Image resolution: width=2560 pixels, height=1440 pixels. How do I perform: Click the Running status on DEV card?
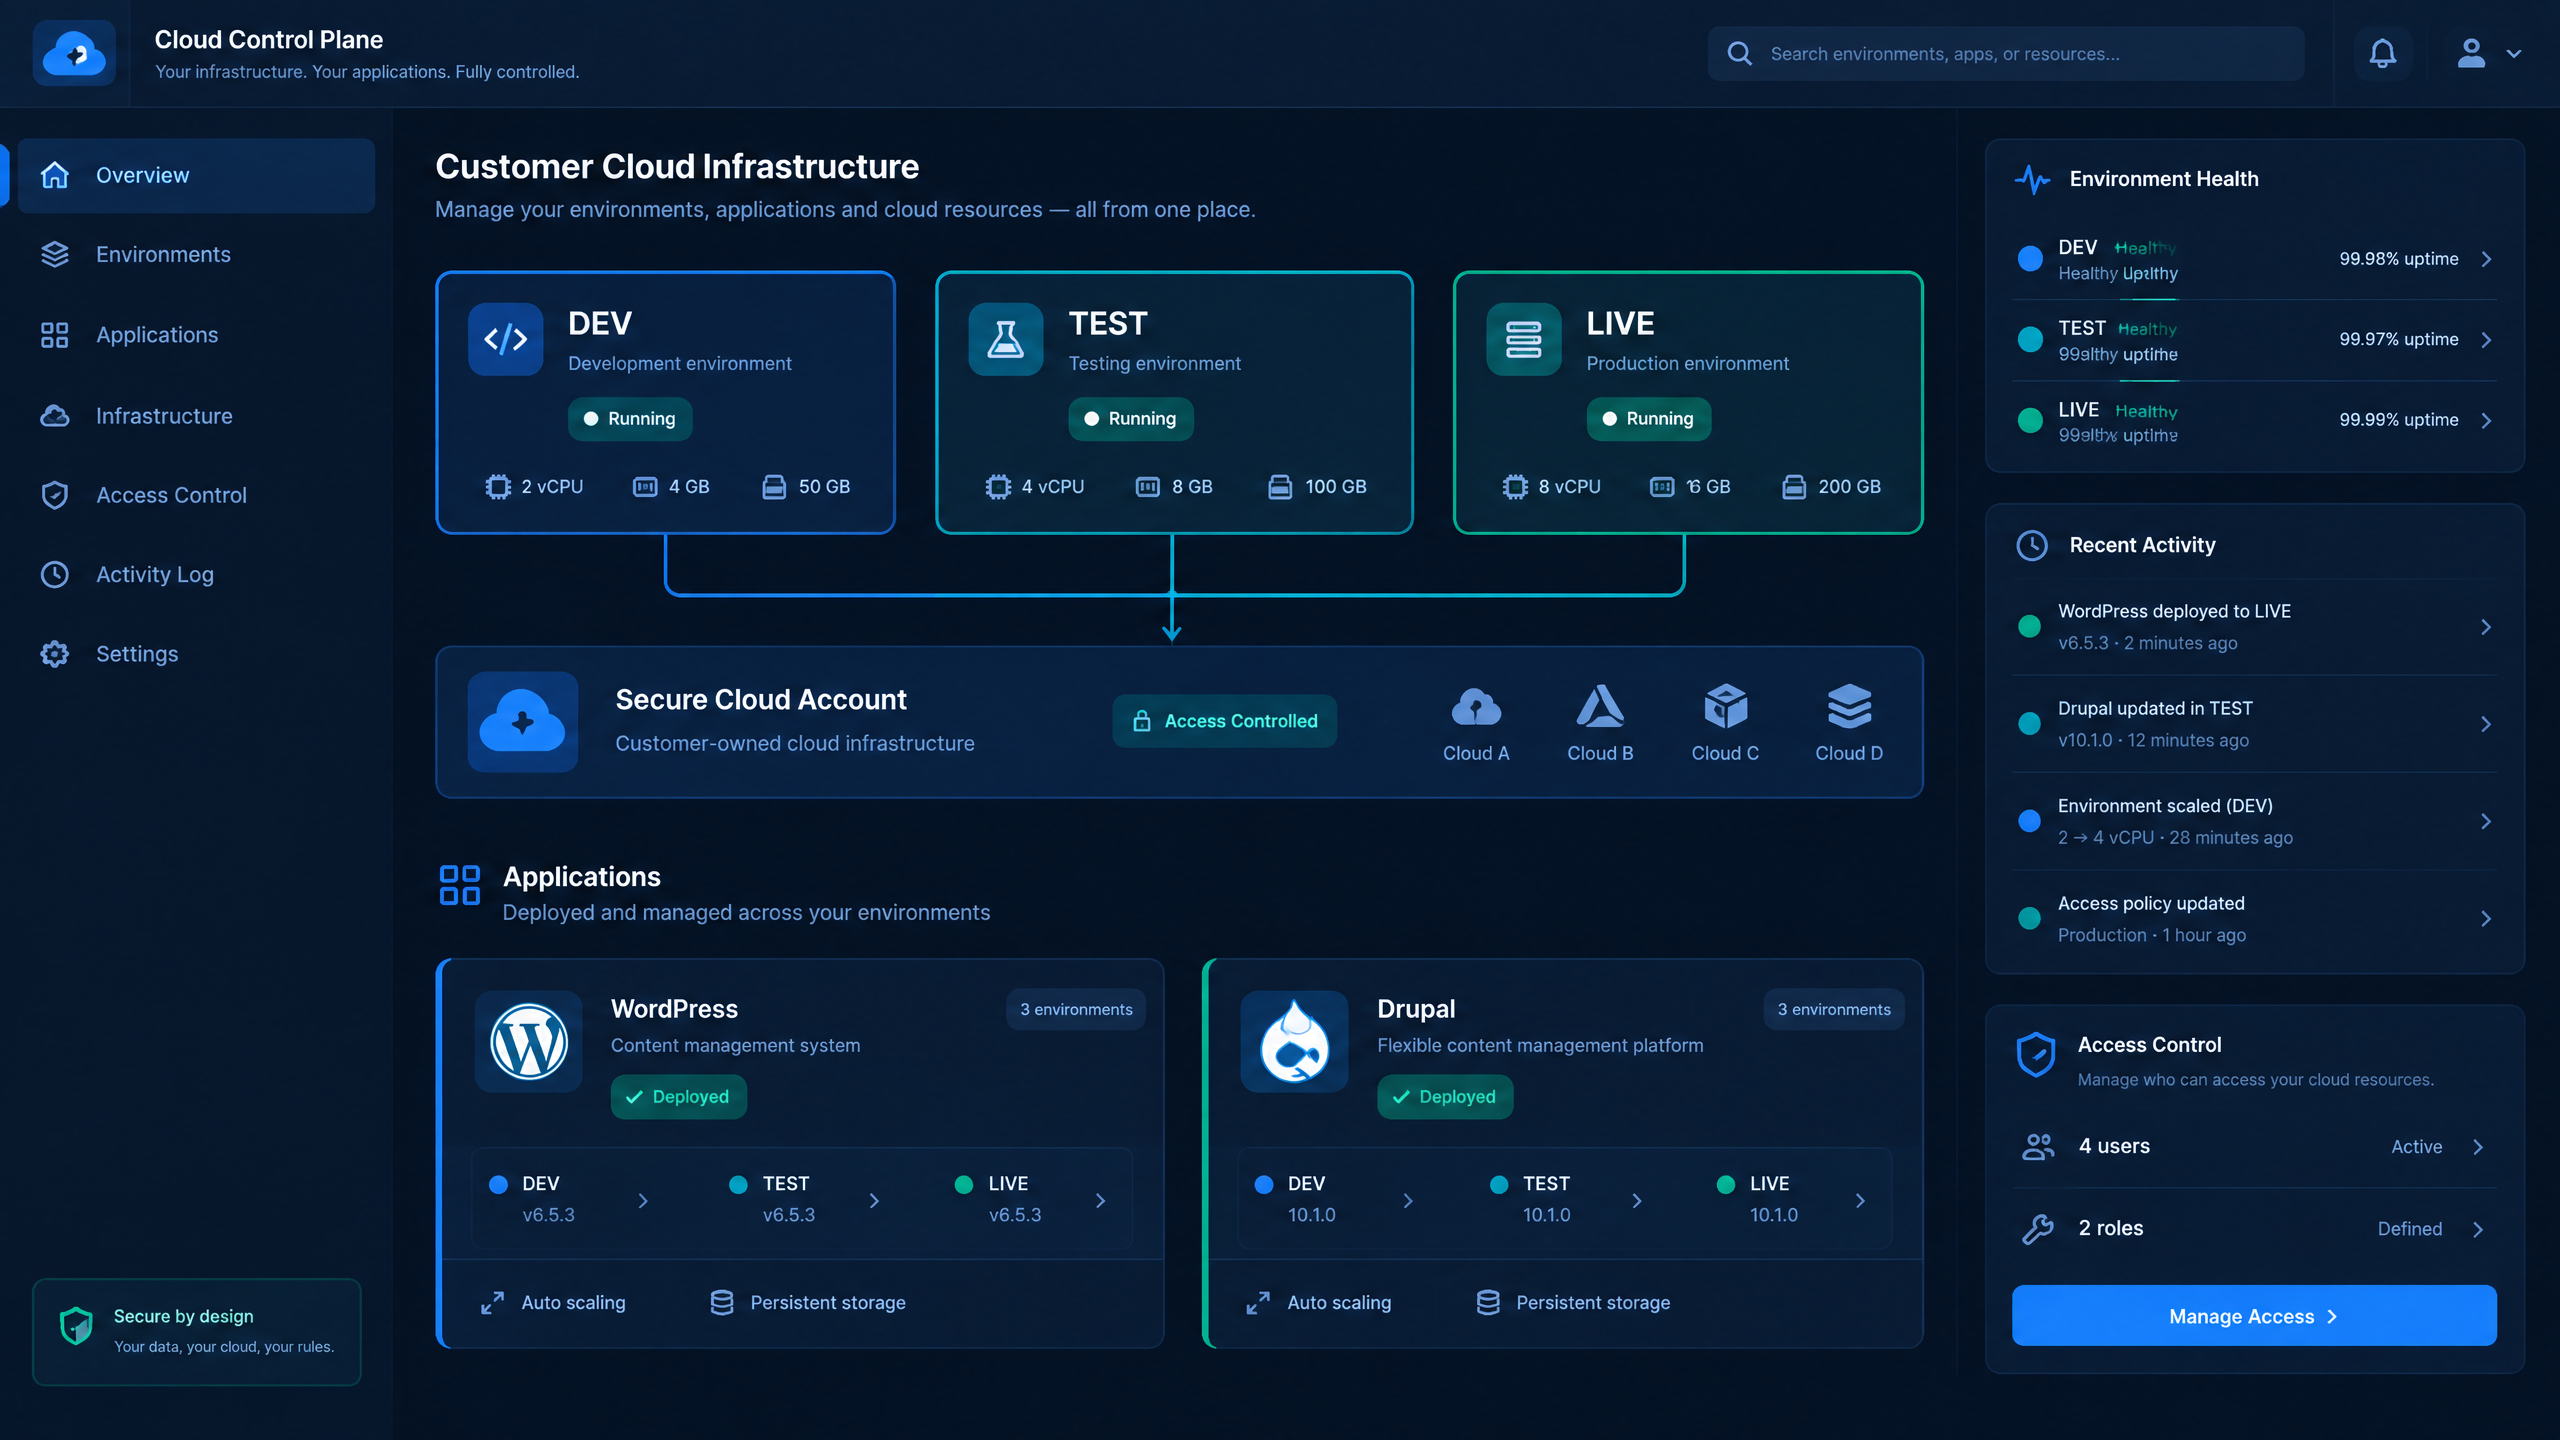[630, 419]
